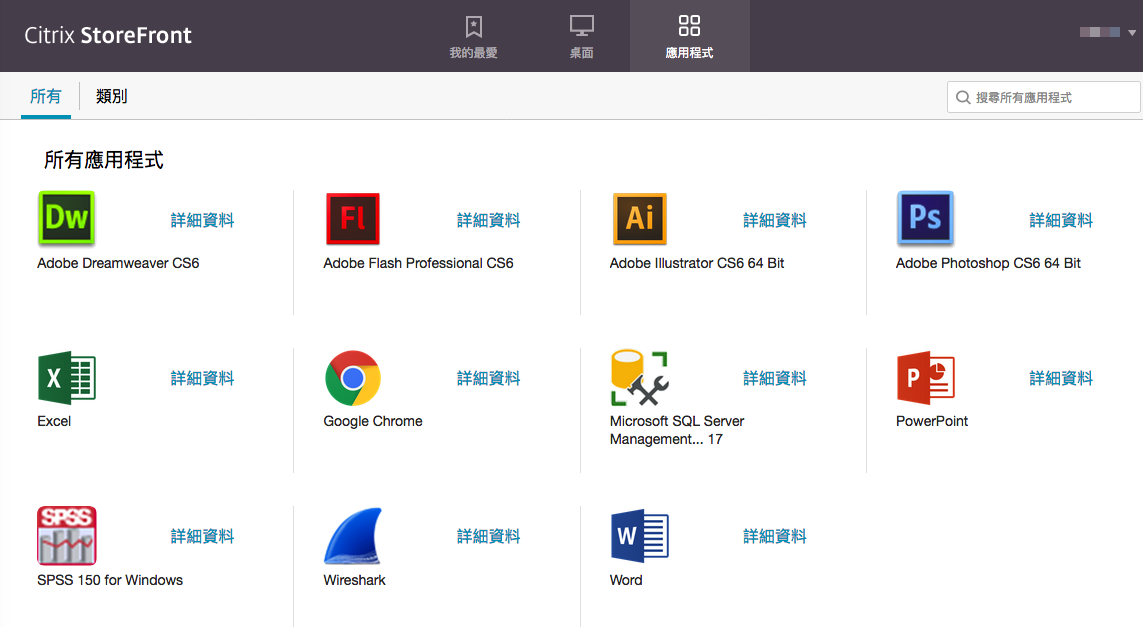
Task: Go to the 桌面 desktops tab
Action: click(581, 36)
